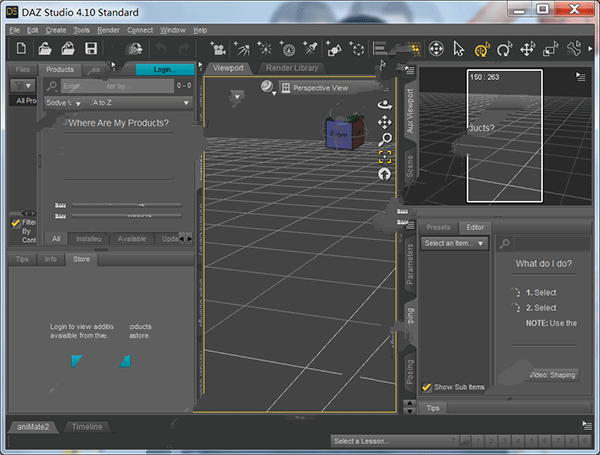
Task: Open the Select an Item dropdown
Action: (x=454, y=243)
